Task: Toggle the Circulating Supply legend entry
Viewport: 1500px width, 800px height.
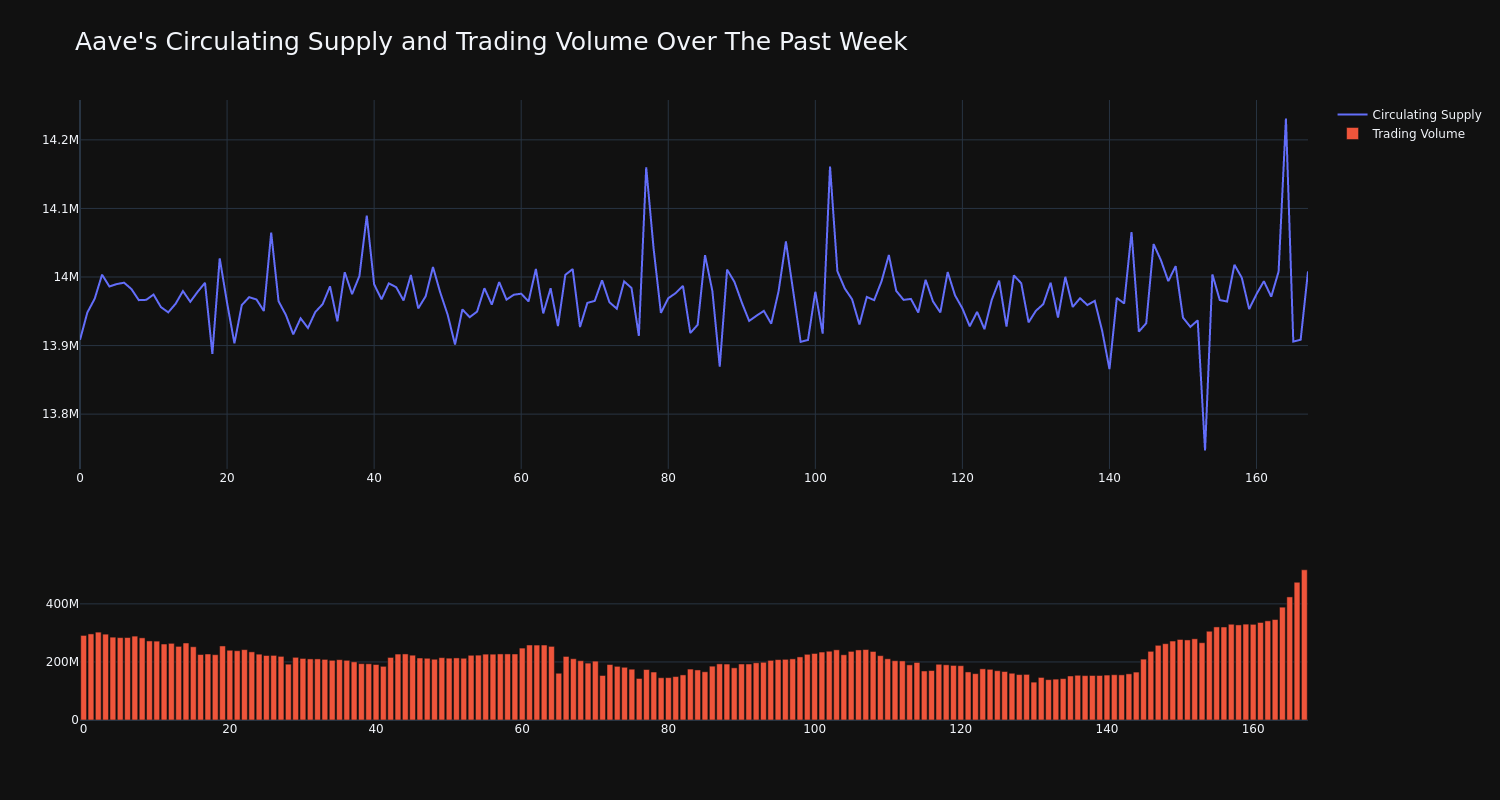Action: coord(1409,115)
